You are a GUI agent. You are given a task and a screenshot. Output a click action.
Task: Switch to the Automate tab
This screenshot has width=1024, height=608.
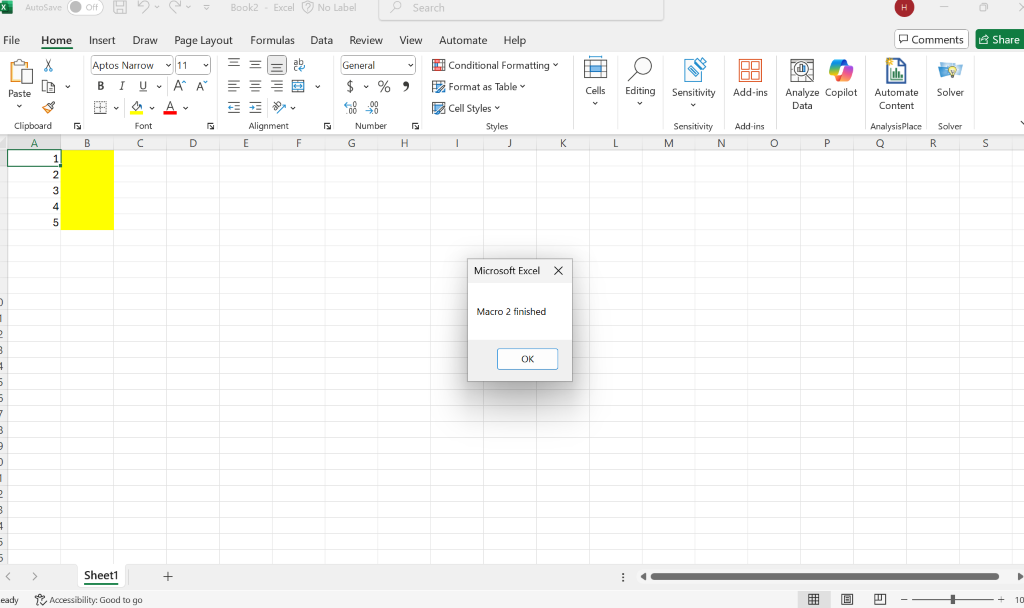click(463, 40)
